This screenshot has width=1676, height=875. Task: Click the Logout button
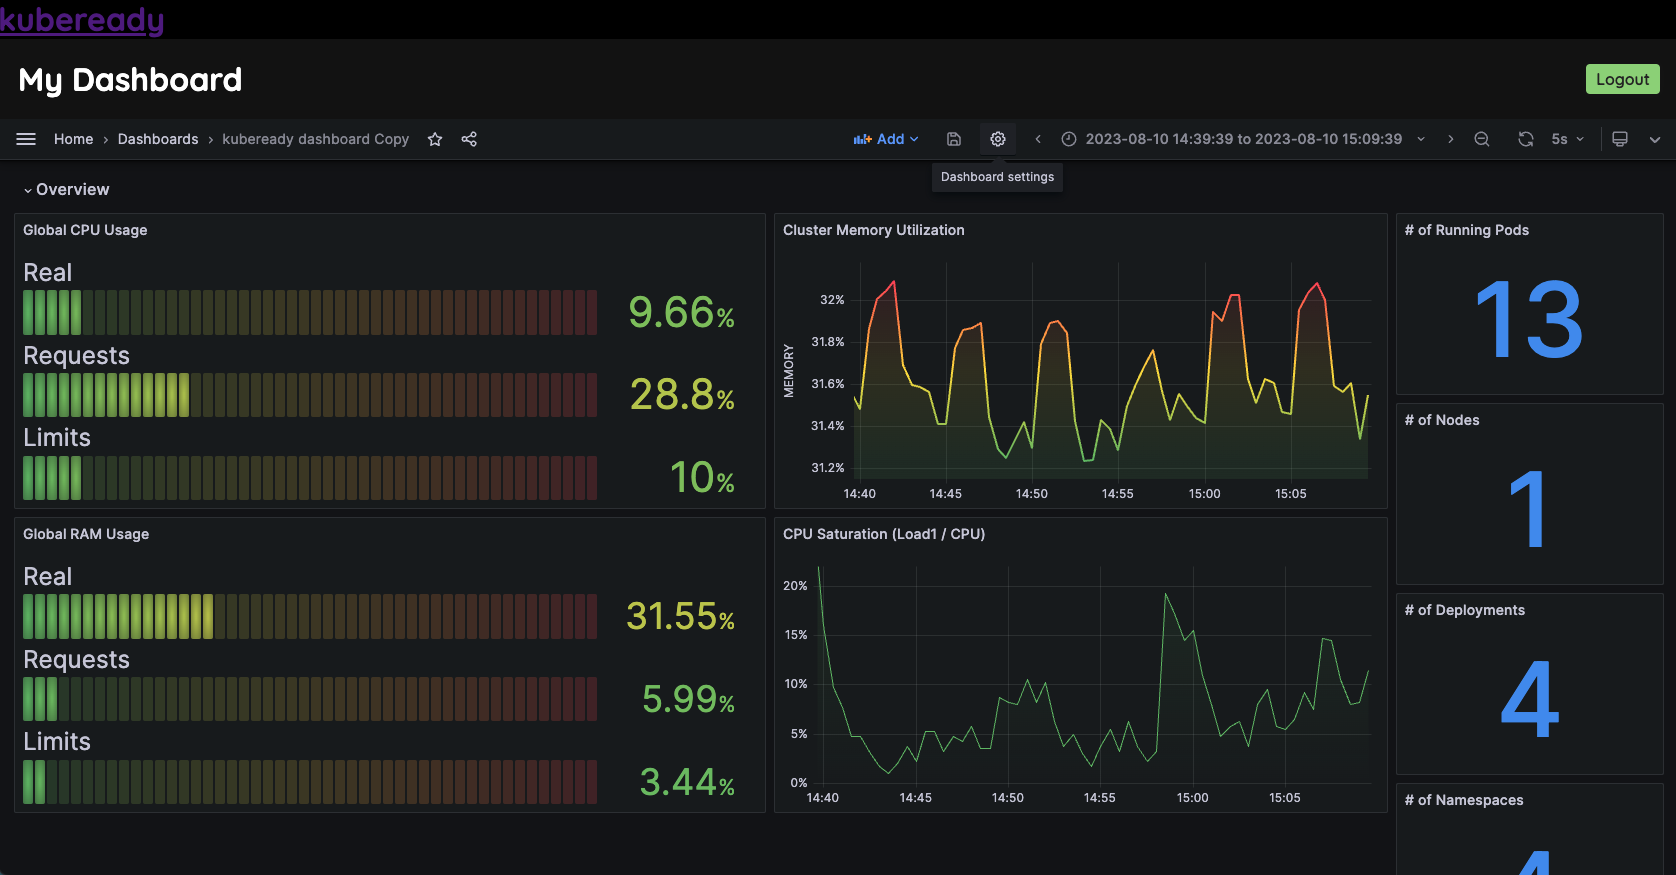(1622, 79)
